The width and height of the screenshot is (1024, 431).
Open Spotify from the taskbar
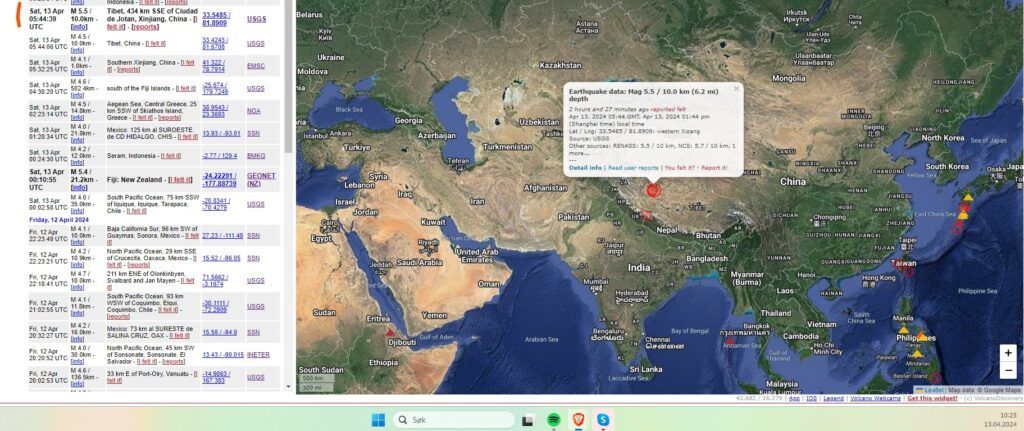tap(554, 420)
